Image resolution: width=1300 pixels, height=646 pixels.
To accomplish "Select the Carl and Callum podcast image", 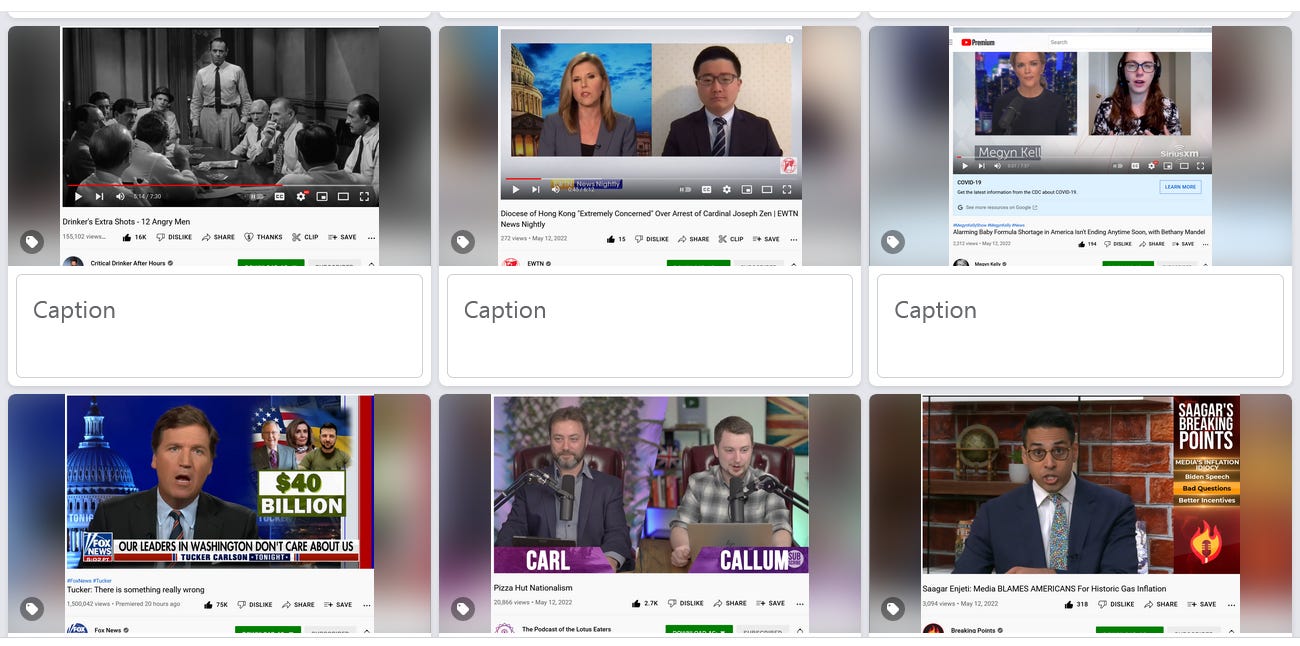I will pos(650,514).
